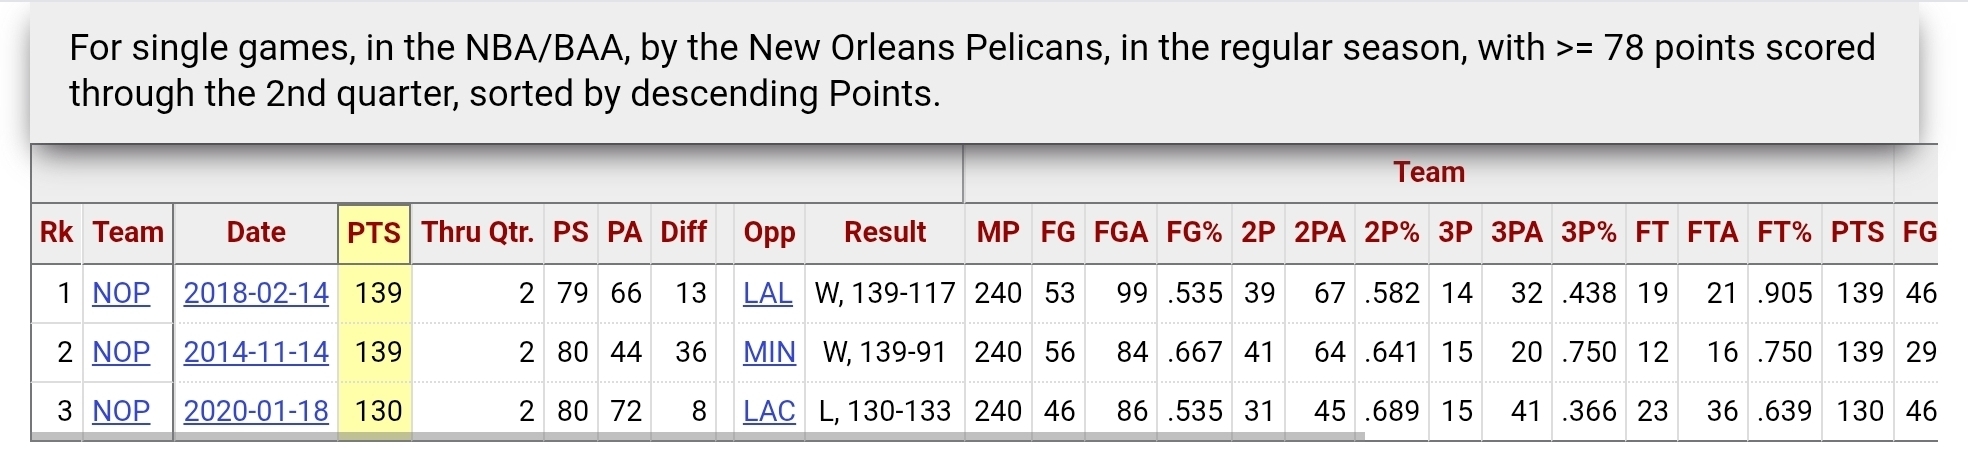Click the MIN opponent link
This screenshot has height=472, width=1968.
[769, 352]
